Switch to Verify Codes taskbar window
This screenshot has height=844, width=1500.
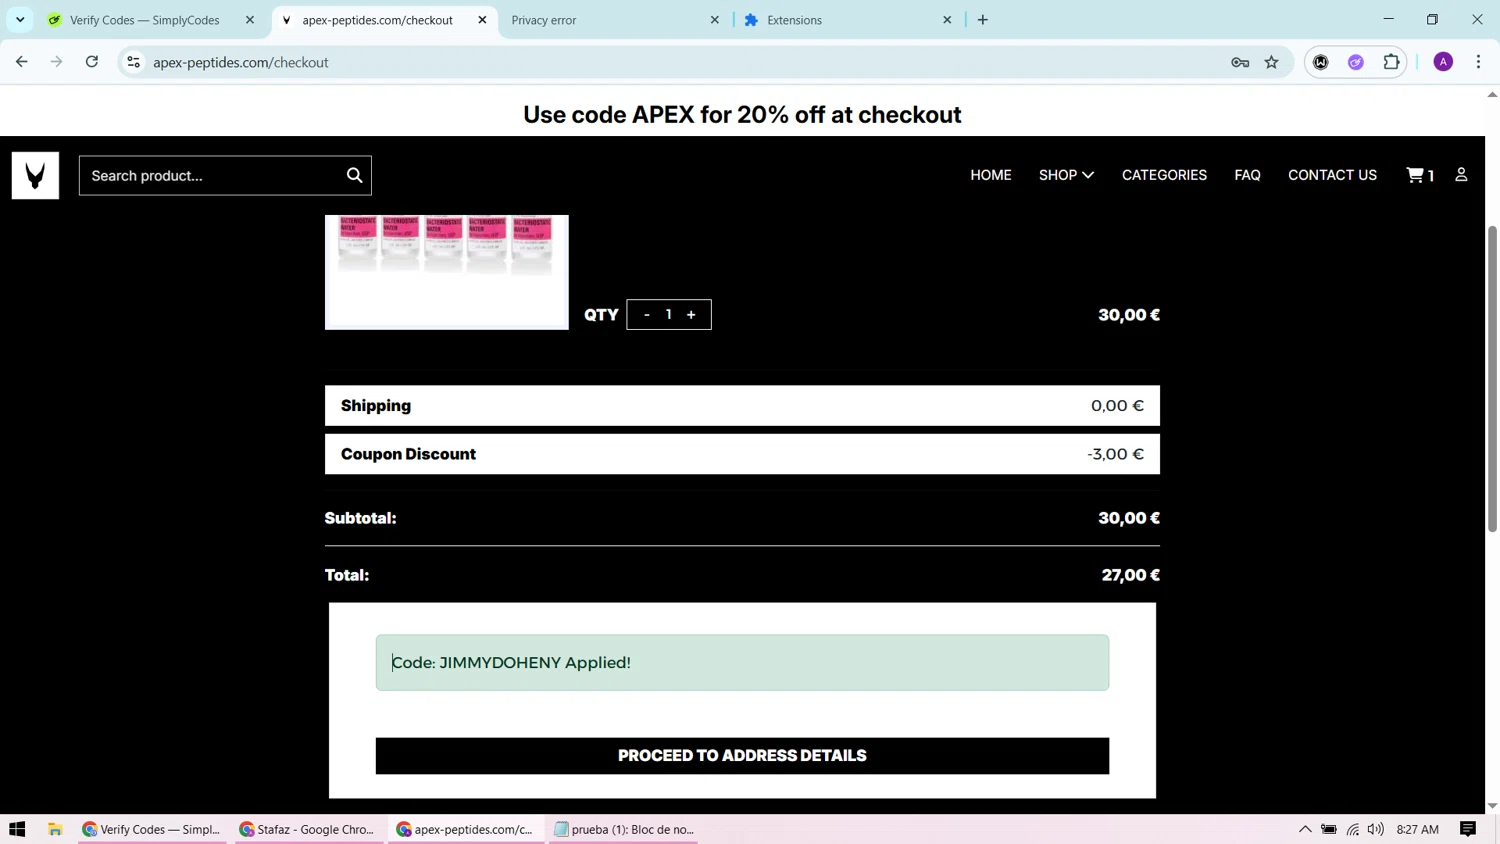153,829
